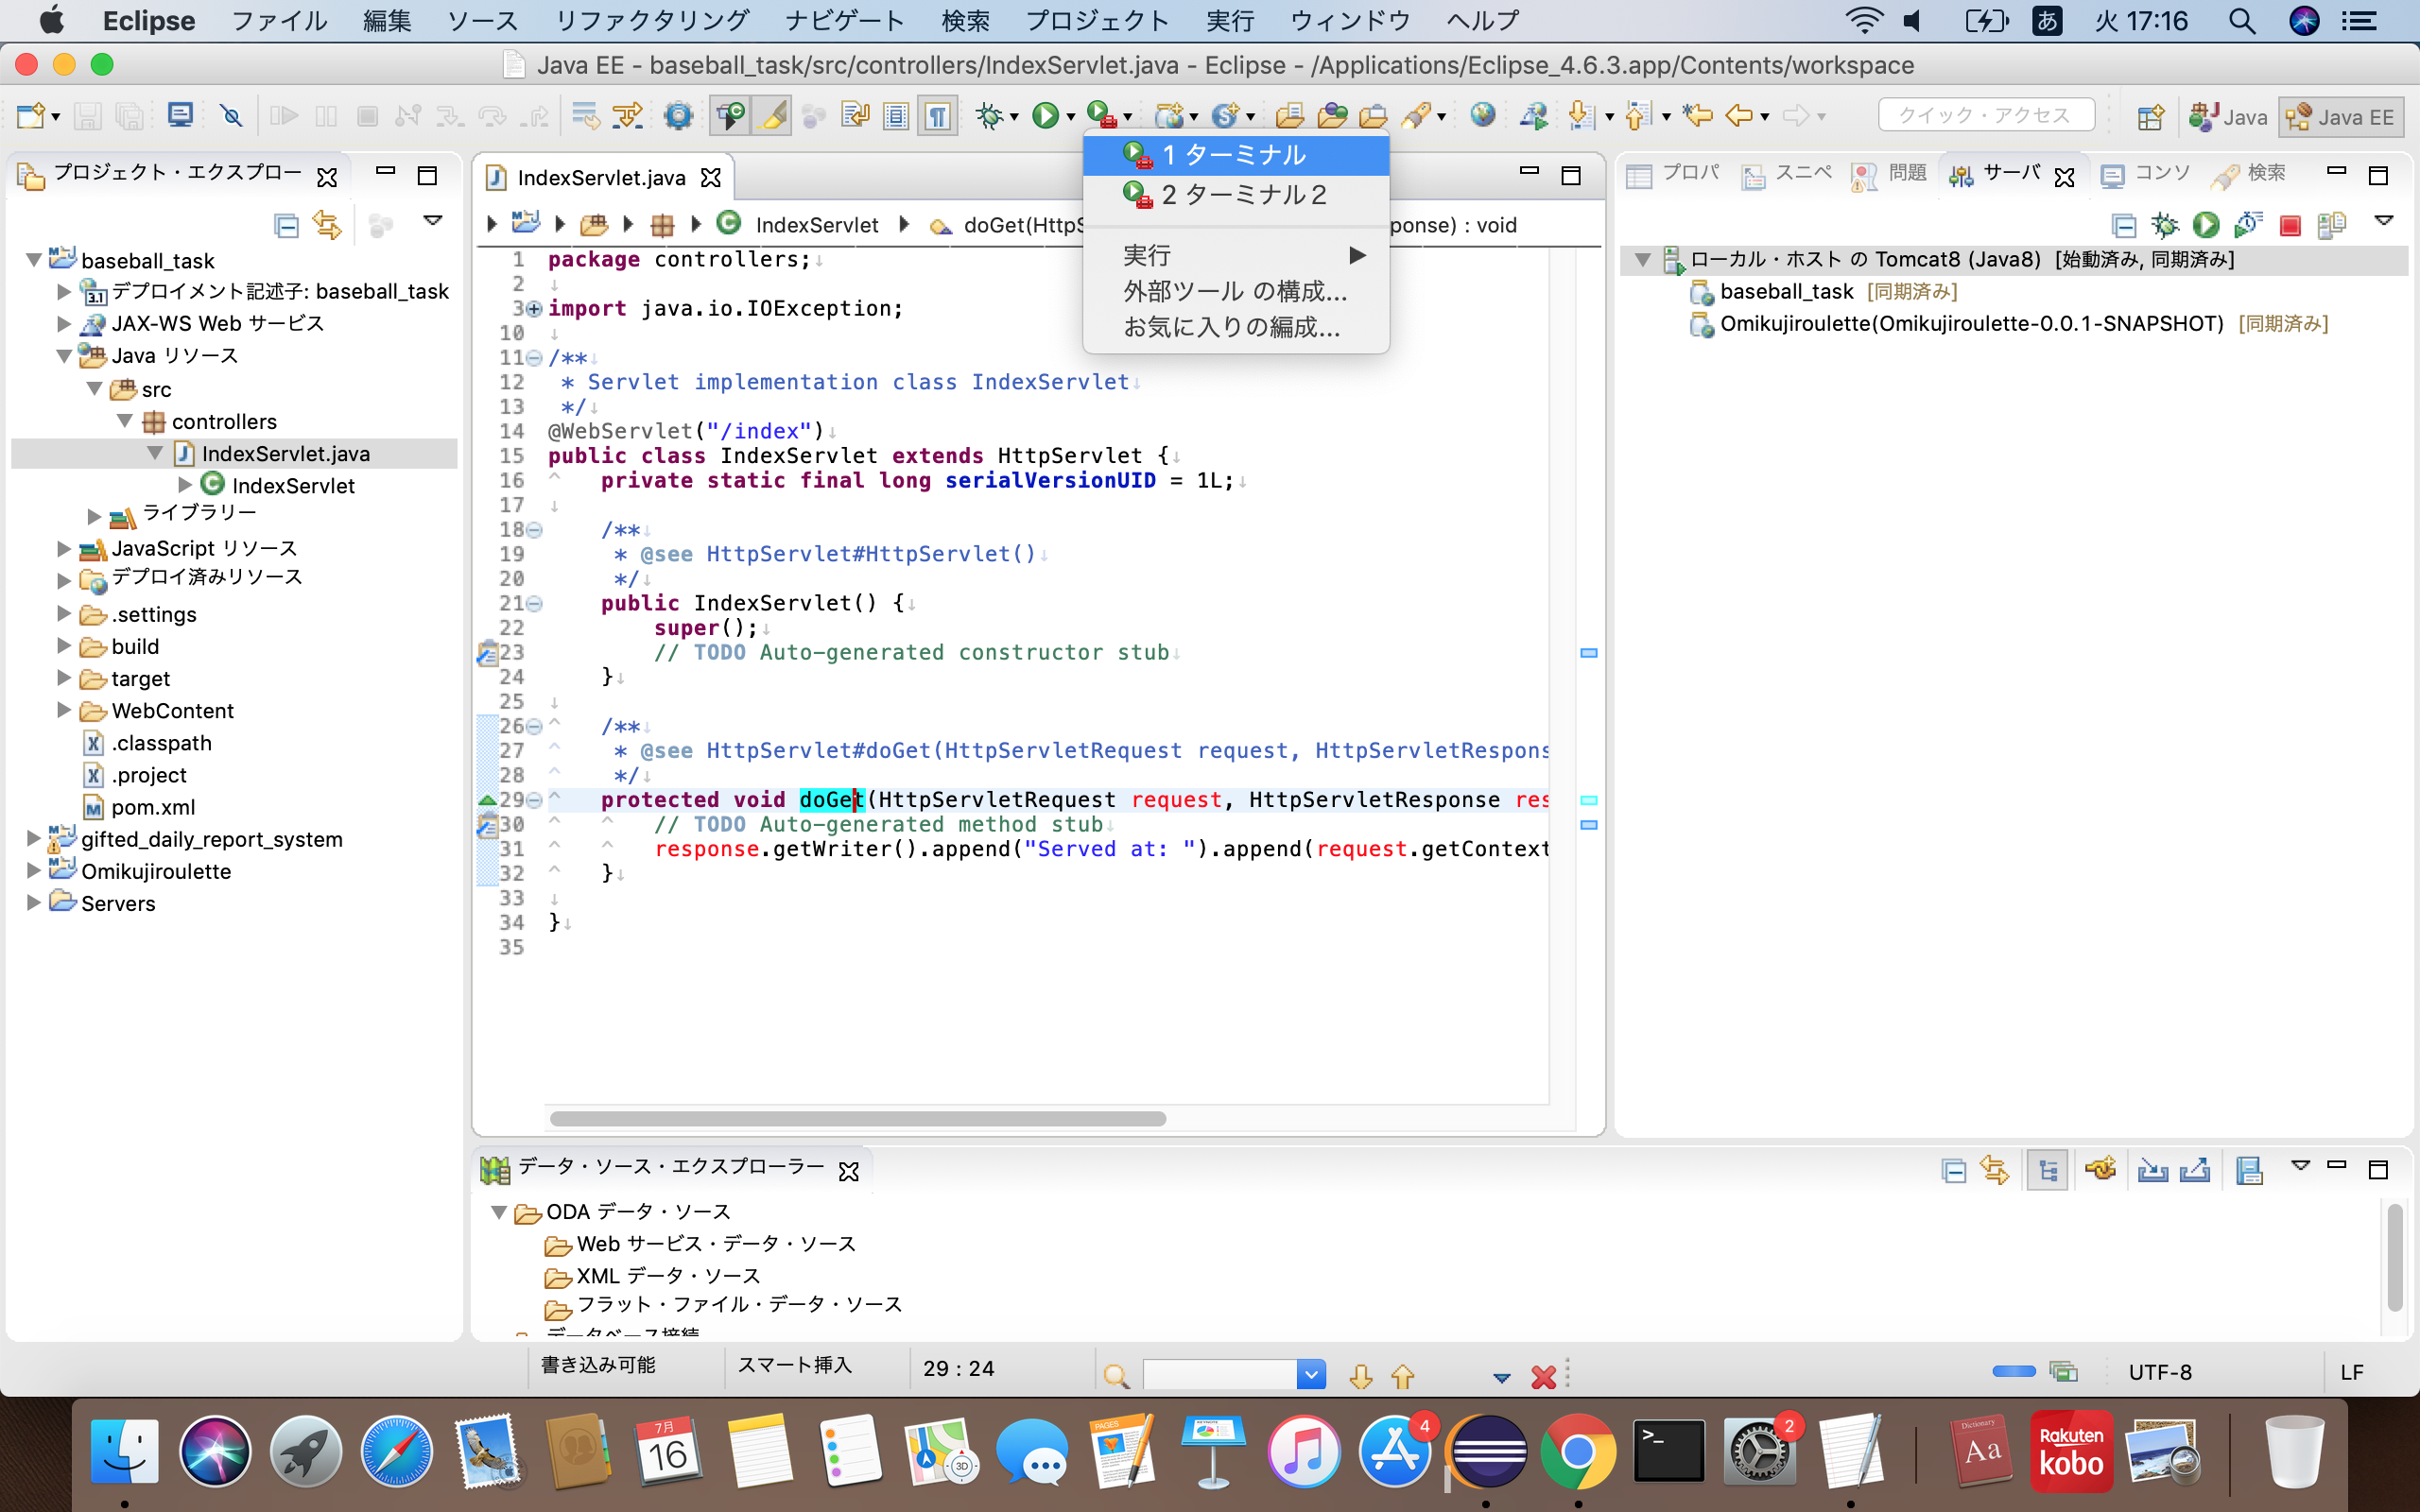
Task: Click the Open Perspective icon
Action: coord(2150,117)
